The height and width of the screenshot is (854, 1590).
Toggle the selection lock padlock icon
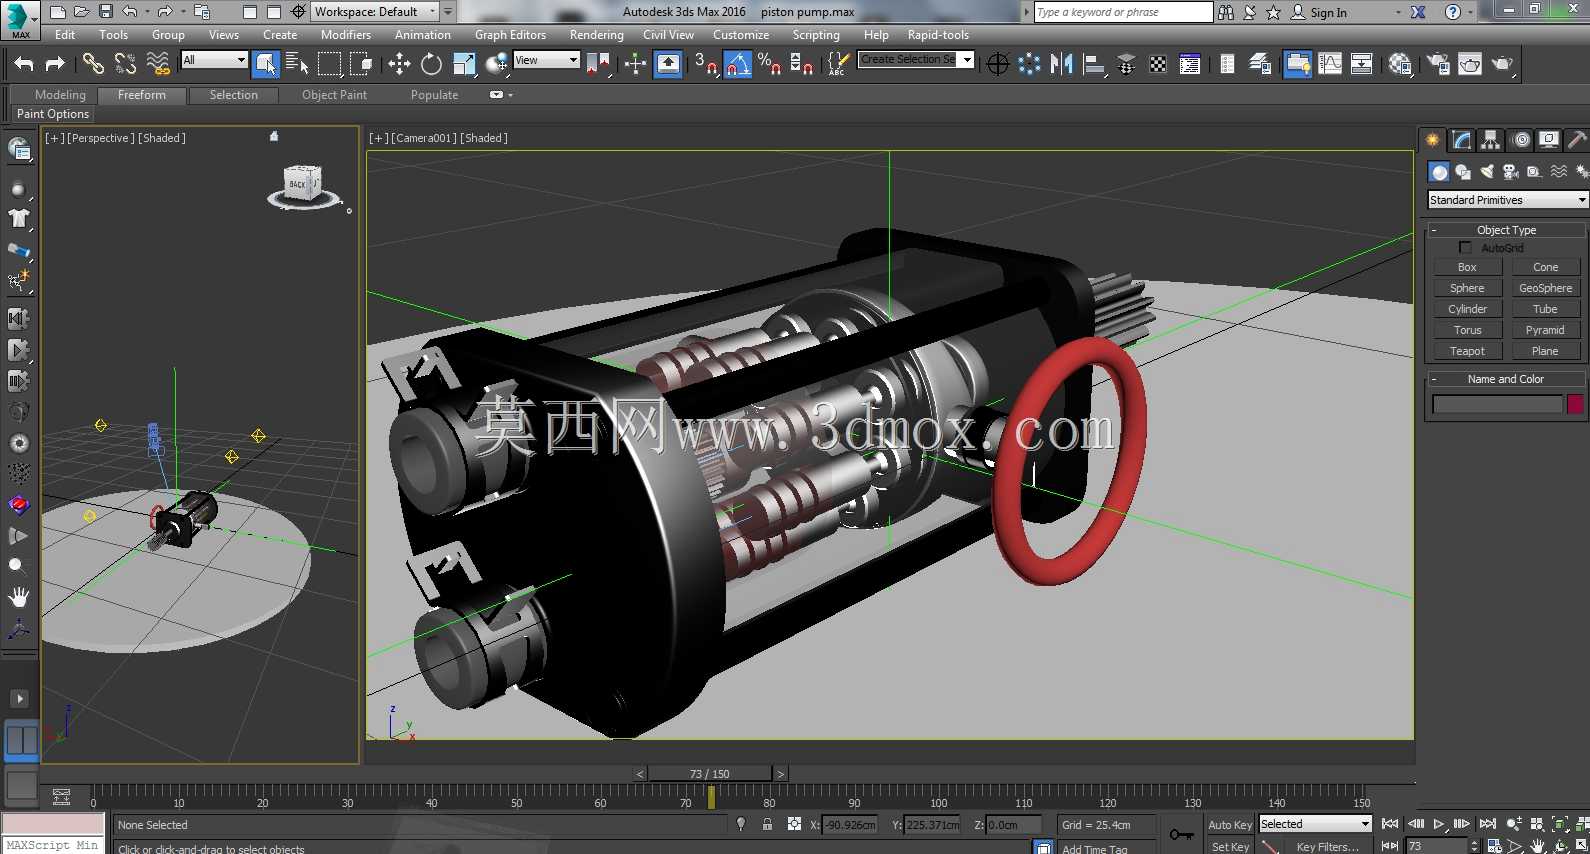[767, 825]
